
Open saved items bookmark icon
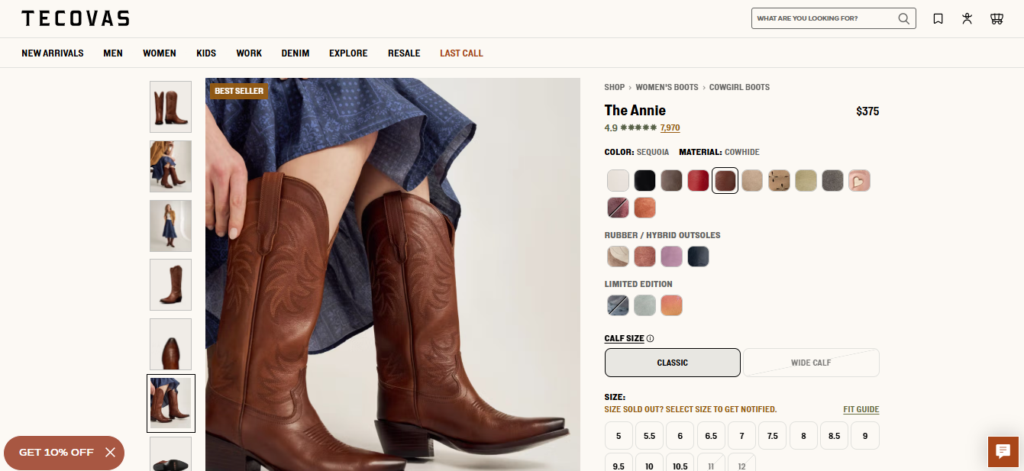point(938,18)
